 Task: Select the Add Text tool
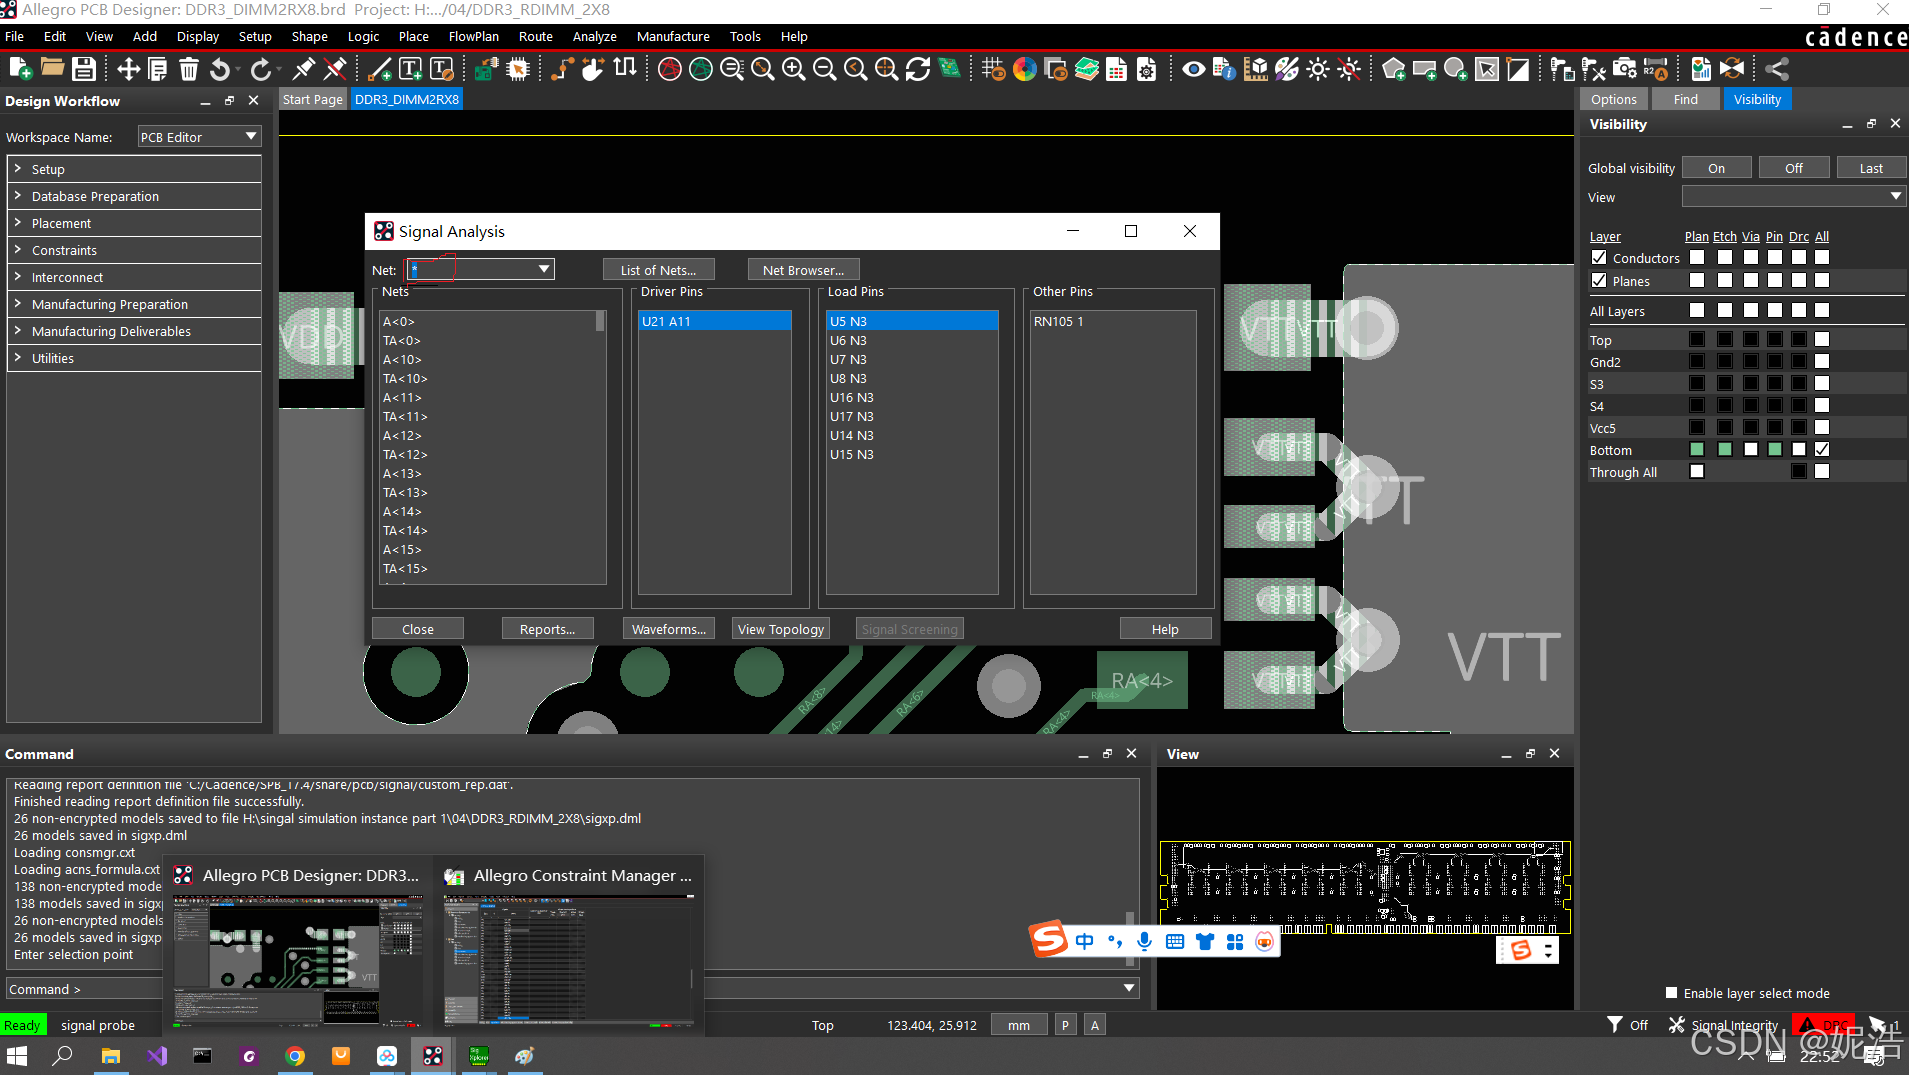[x=411, y=69]
